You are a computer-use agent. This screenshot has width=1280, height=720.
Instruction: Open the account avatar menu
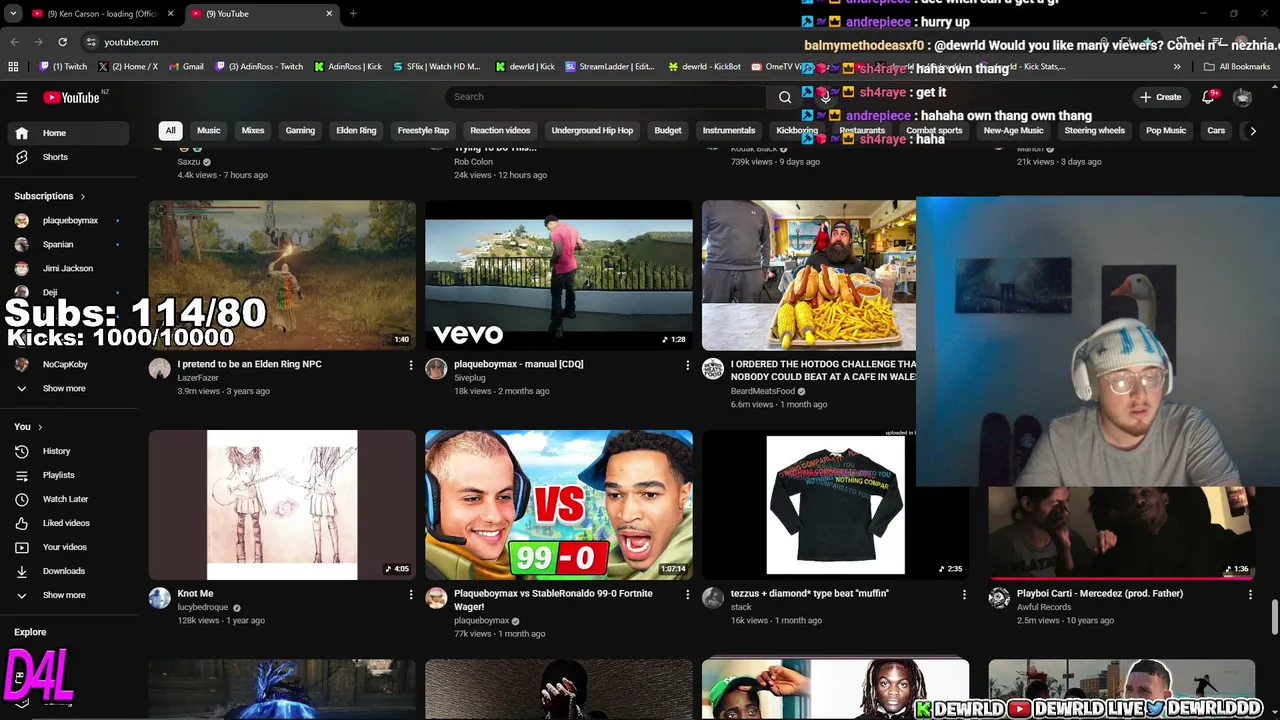[1242, 97]
